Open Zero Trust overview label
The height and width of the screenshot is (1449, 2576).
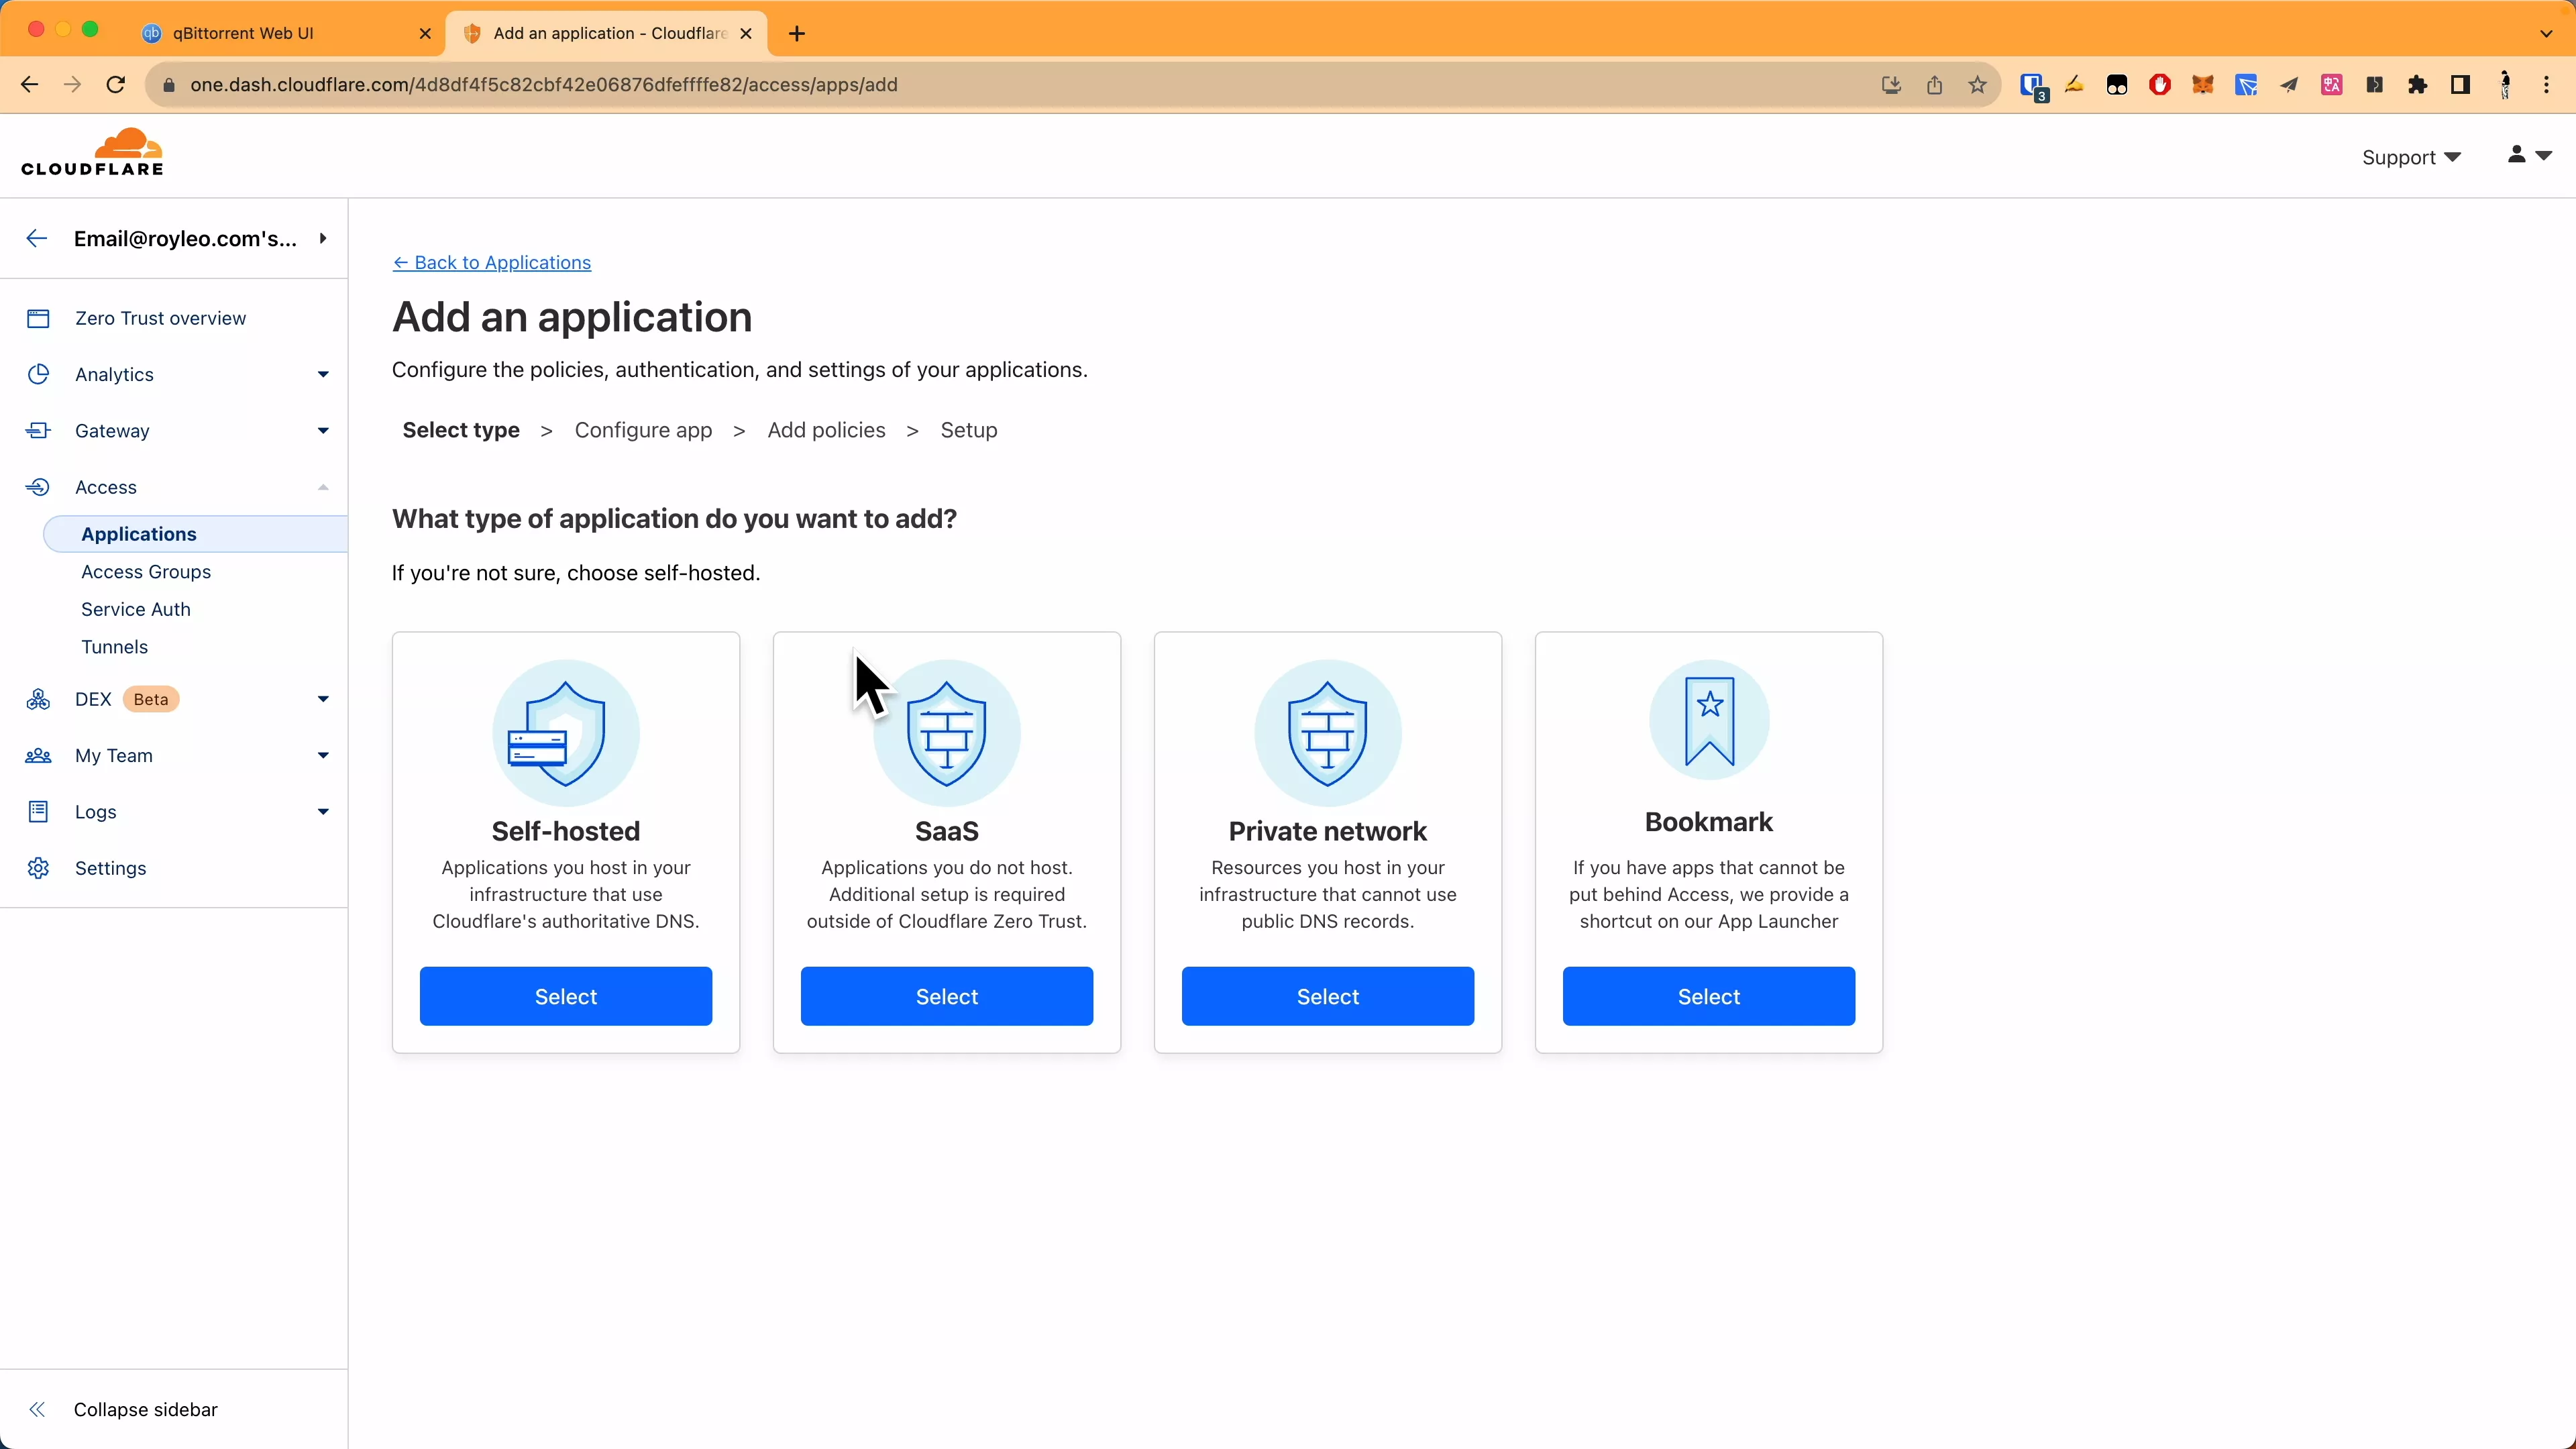[160, 319]
